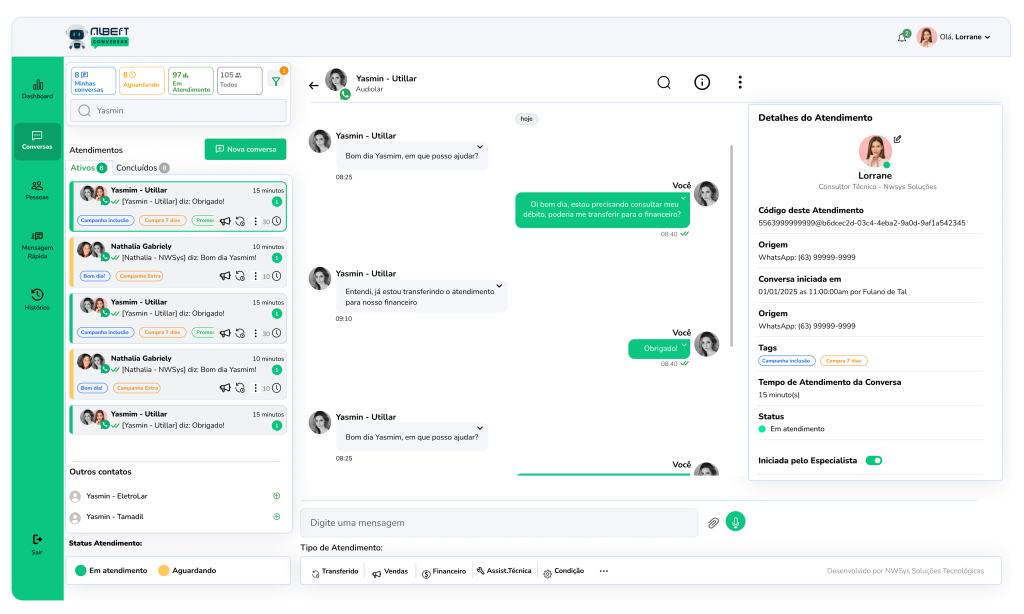Viewport: 1024px width, 614px height.
Task: Click the paperclip attachment icon
Action: point(713,522)
